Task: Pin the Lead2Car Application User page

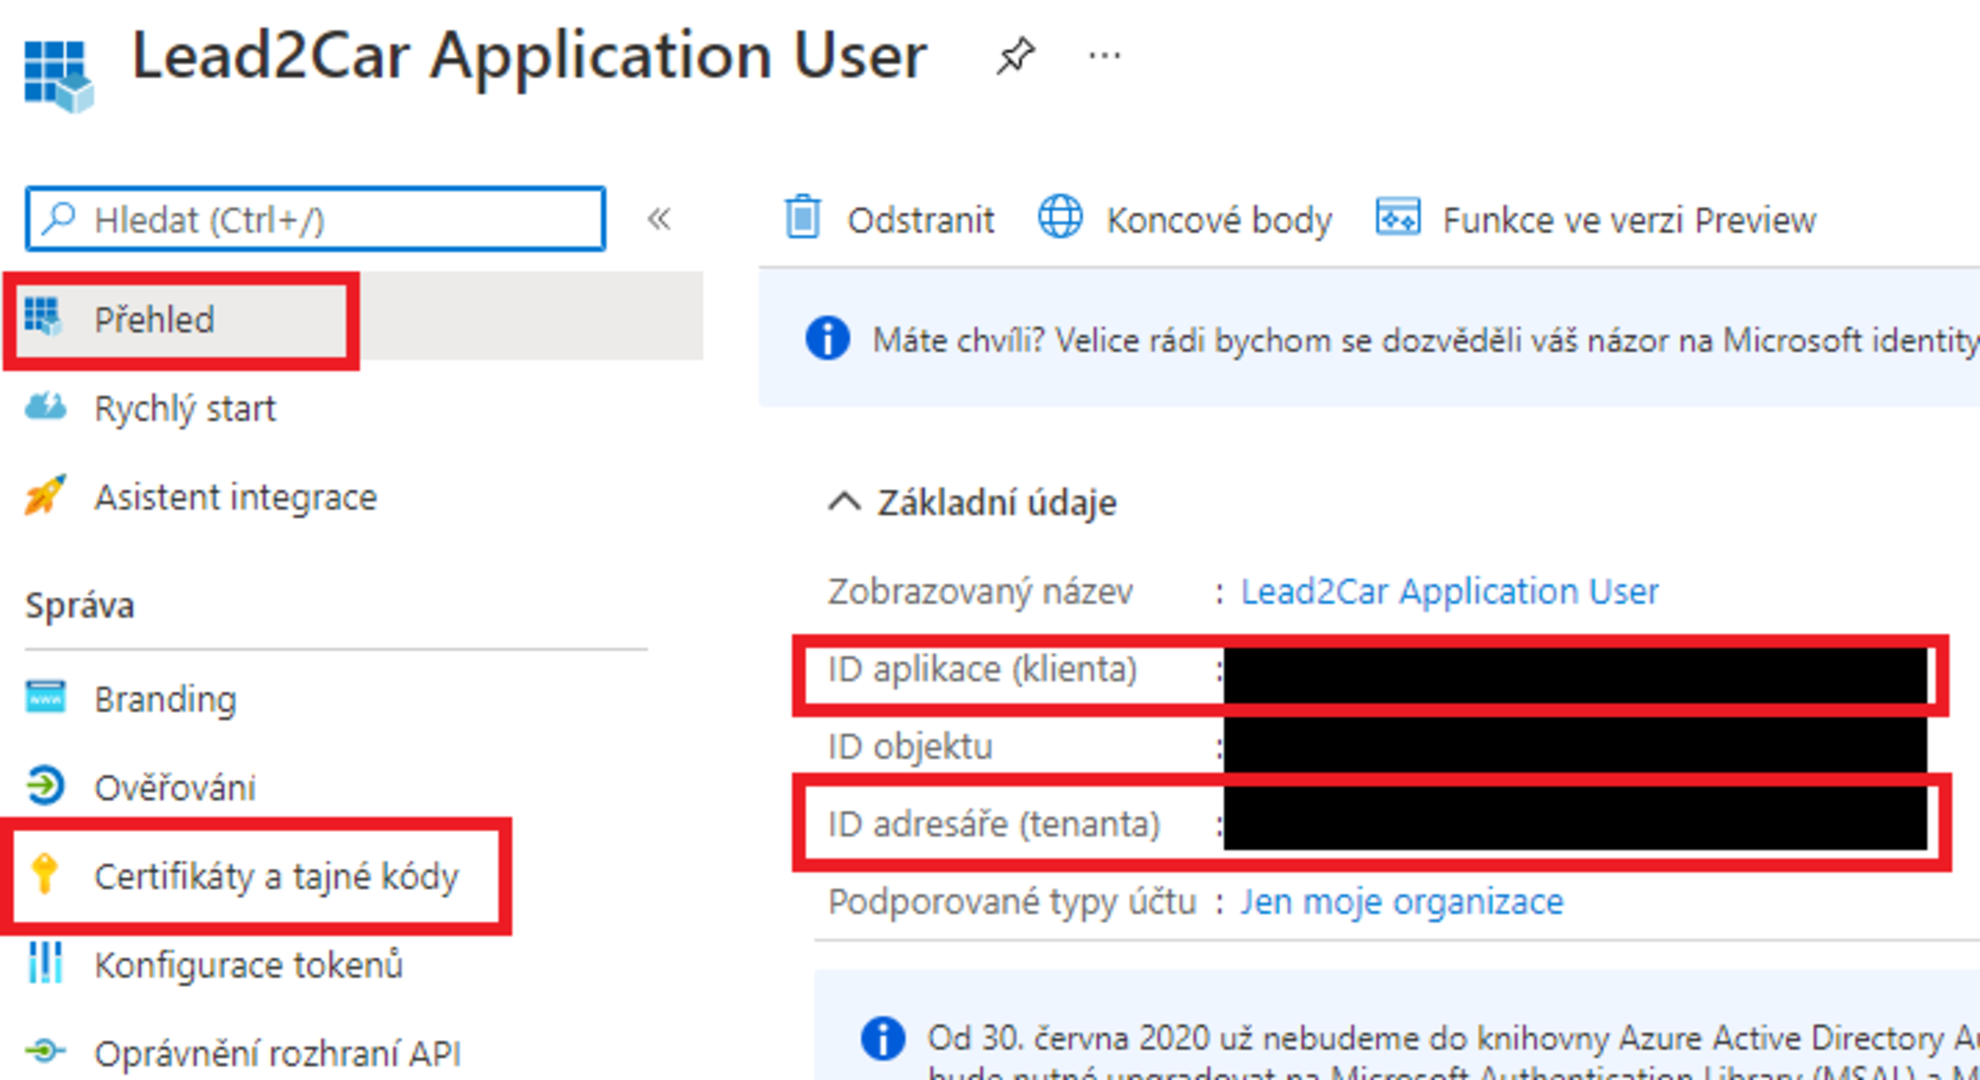Action: [1015, 55]
